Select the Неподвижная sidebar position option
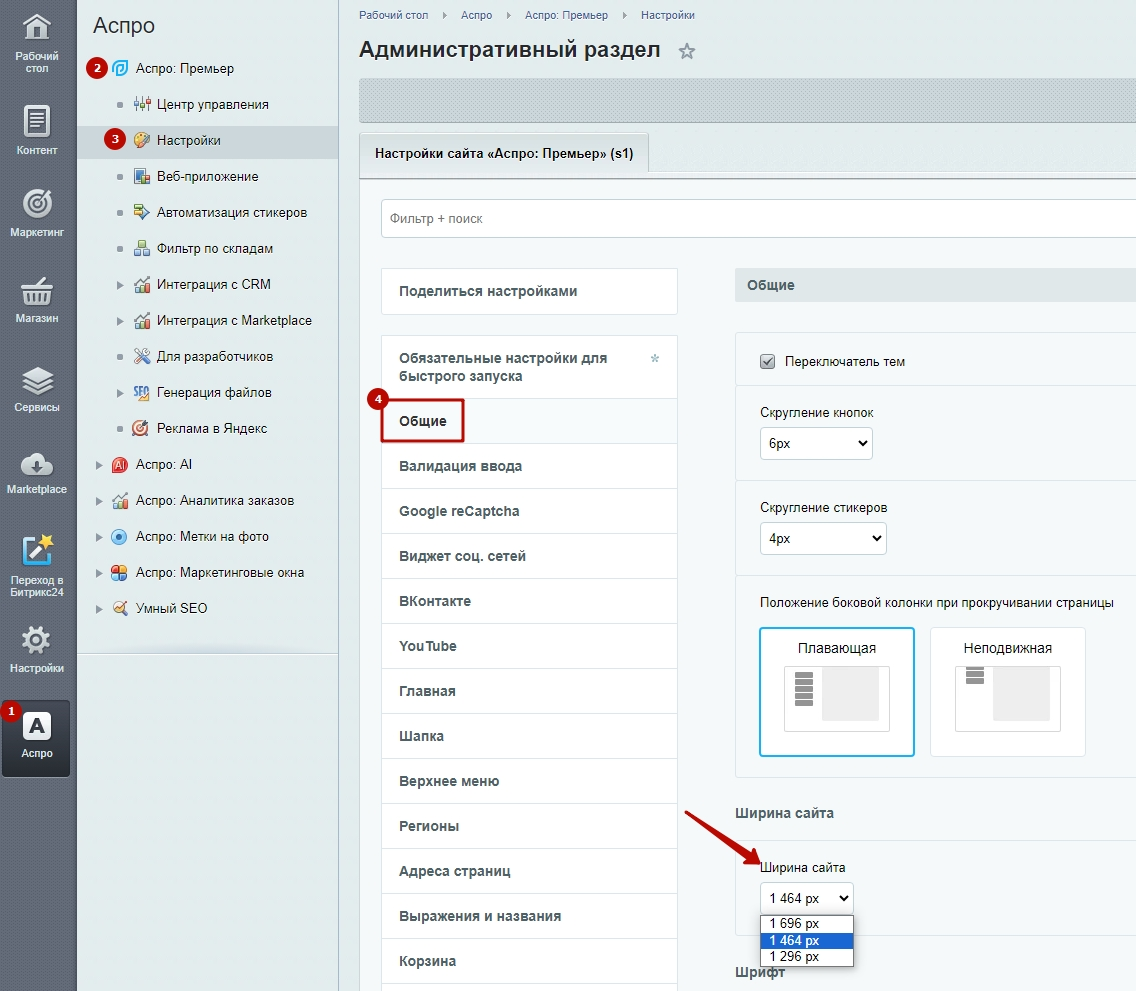Image resolution: width=1136 pixels, height=991 pixels. 1008,692
